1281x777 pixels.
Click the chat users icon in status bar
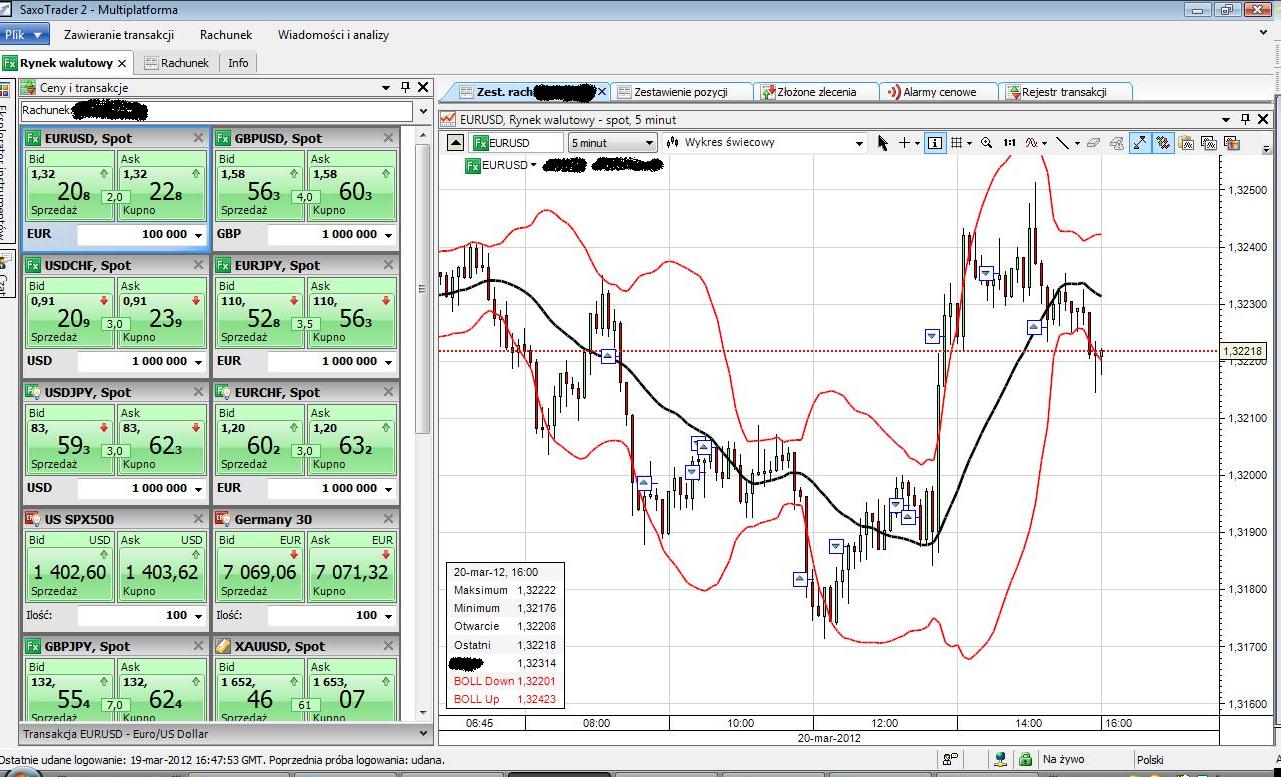pyautogui.click(x=950, y=760)
